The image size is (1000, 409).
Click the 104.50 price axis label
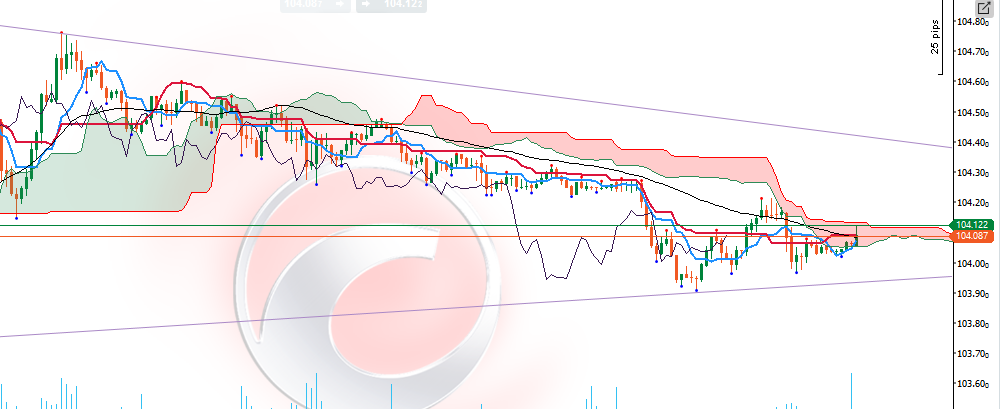pyautogui.click(x=975, y=113)
